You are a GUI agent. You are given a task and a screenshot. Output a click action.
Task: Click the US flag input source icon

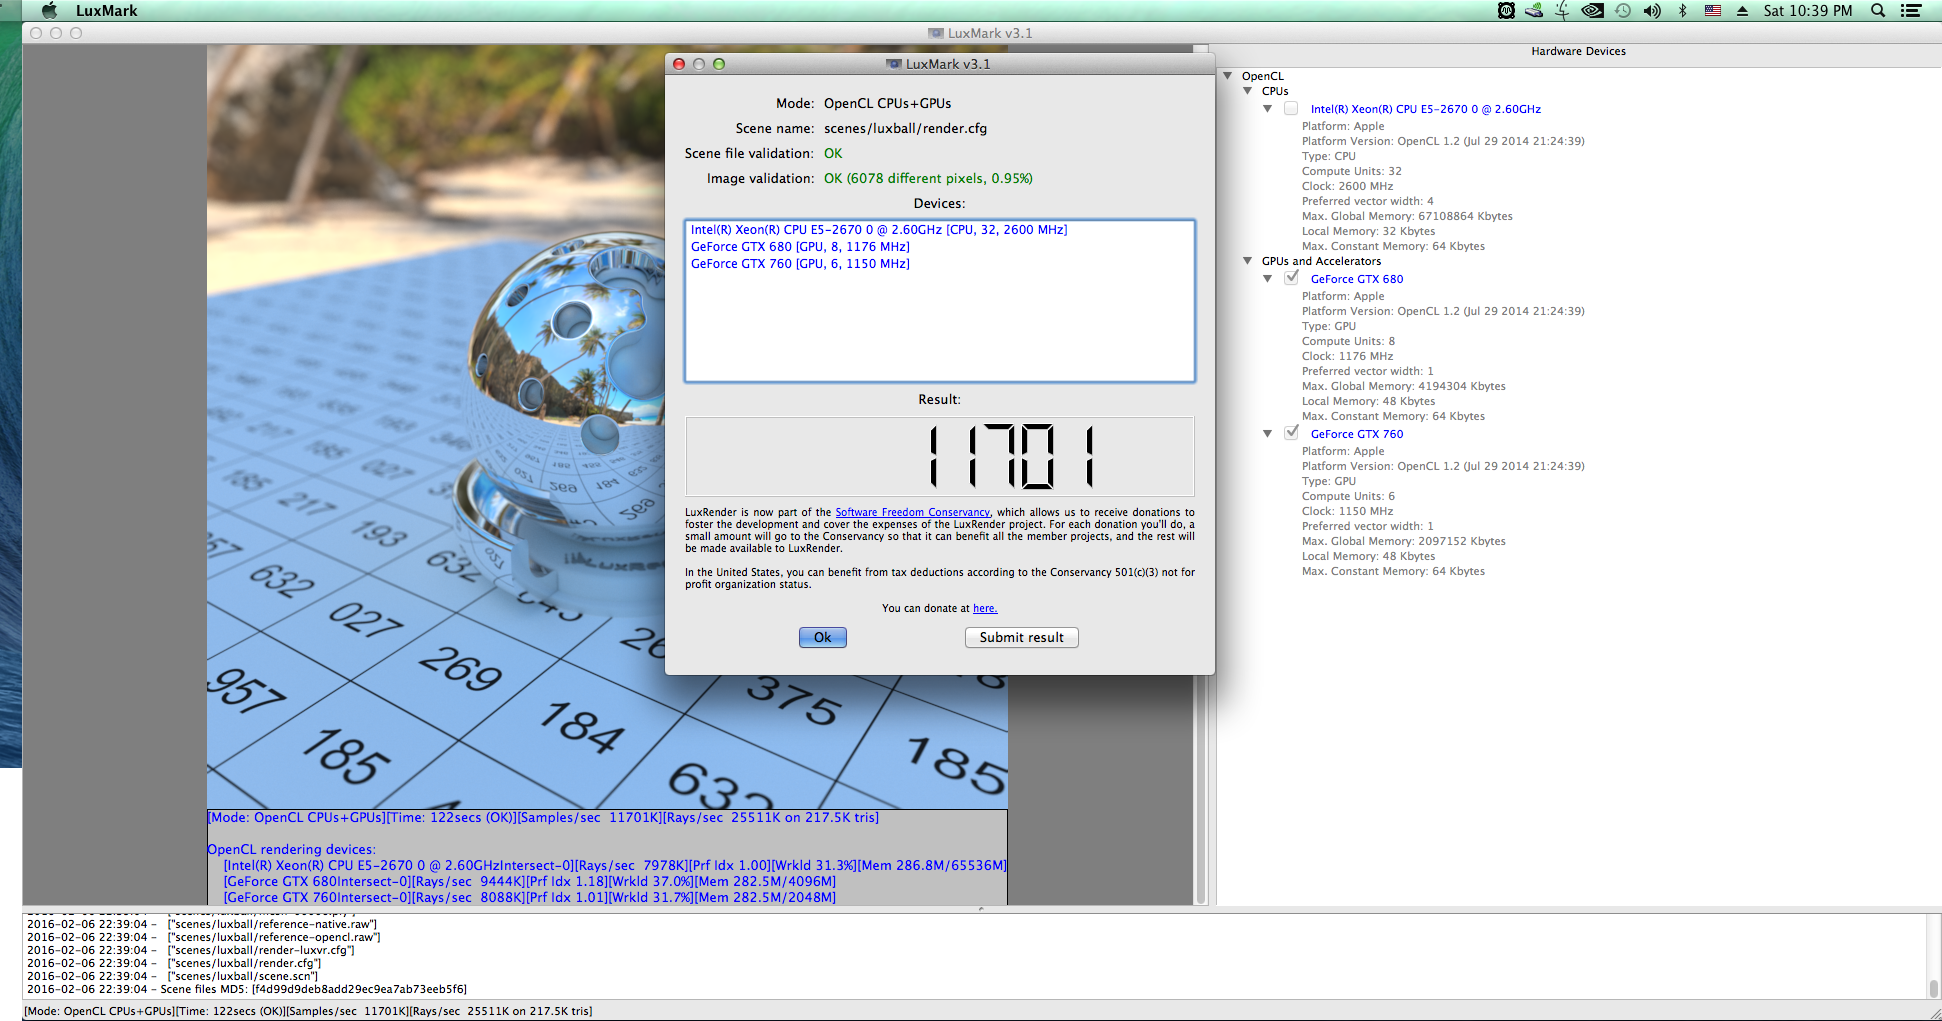(1713, 11)
